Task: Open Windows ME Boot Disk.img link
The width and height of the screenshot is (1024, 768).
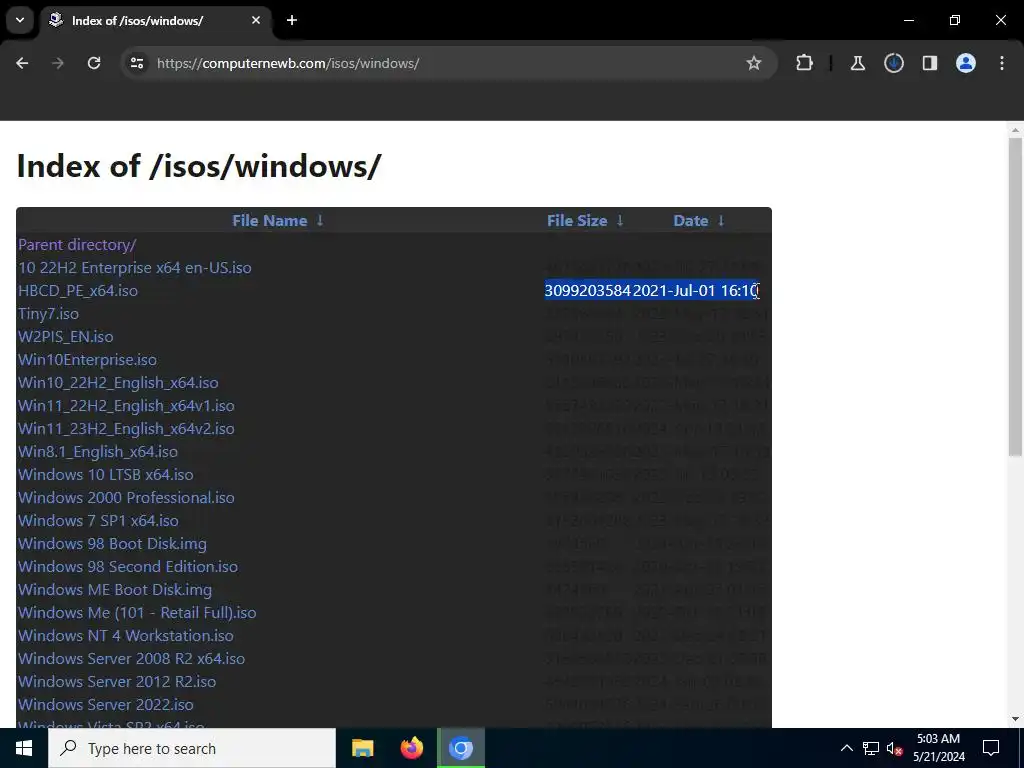Action: click(x=115, y=590)
